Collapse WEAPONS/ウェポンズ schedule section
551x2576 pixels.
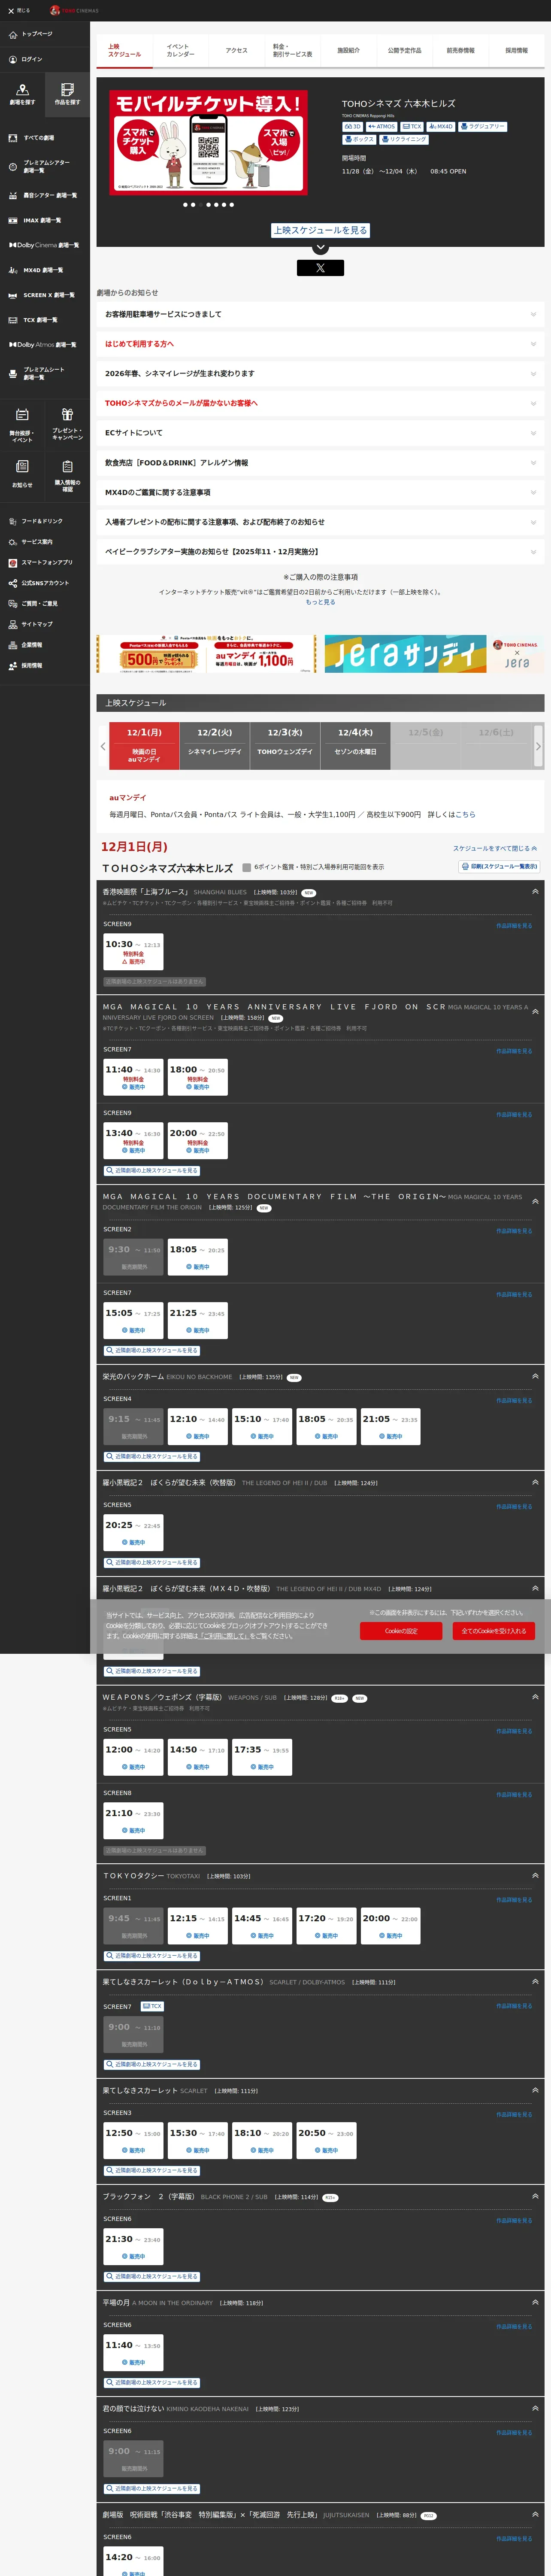click(x=535, y=1697)
